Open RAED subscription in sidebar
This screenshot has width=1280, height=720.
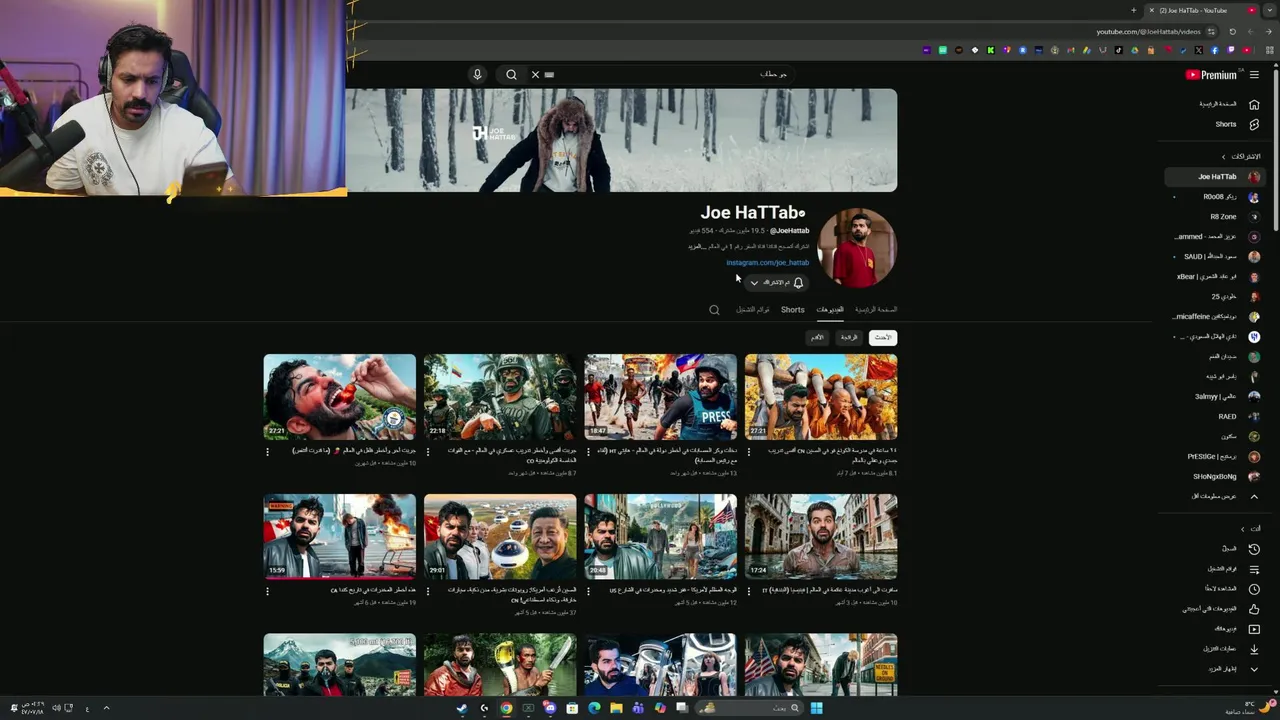(x=1214, y=416)
